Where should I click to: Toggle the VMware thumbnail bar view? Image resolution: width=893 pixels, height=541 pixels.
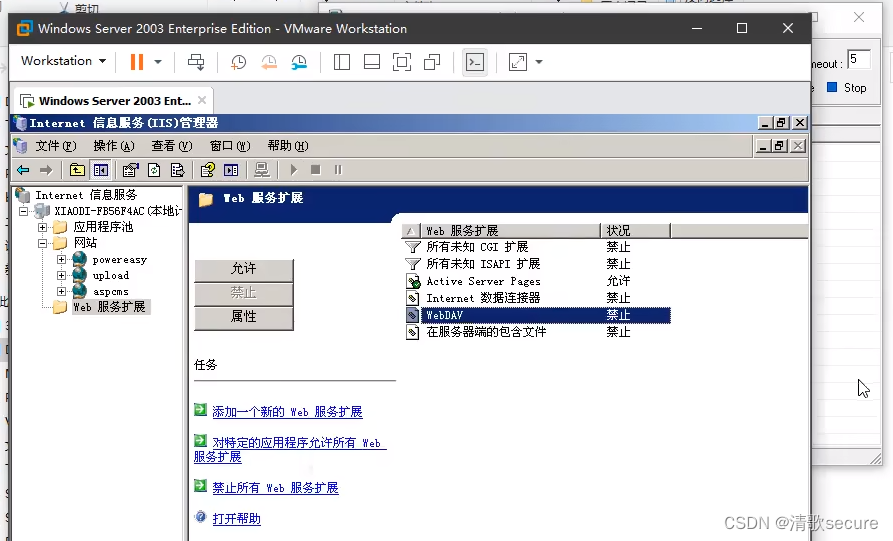[x=372, y=62]
